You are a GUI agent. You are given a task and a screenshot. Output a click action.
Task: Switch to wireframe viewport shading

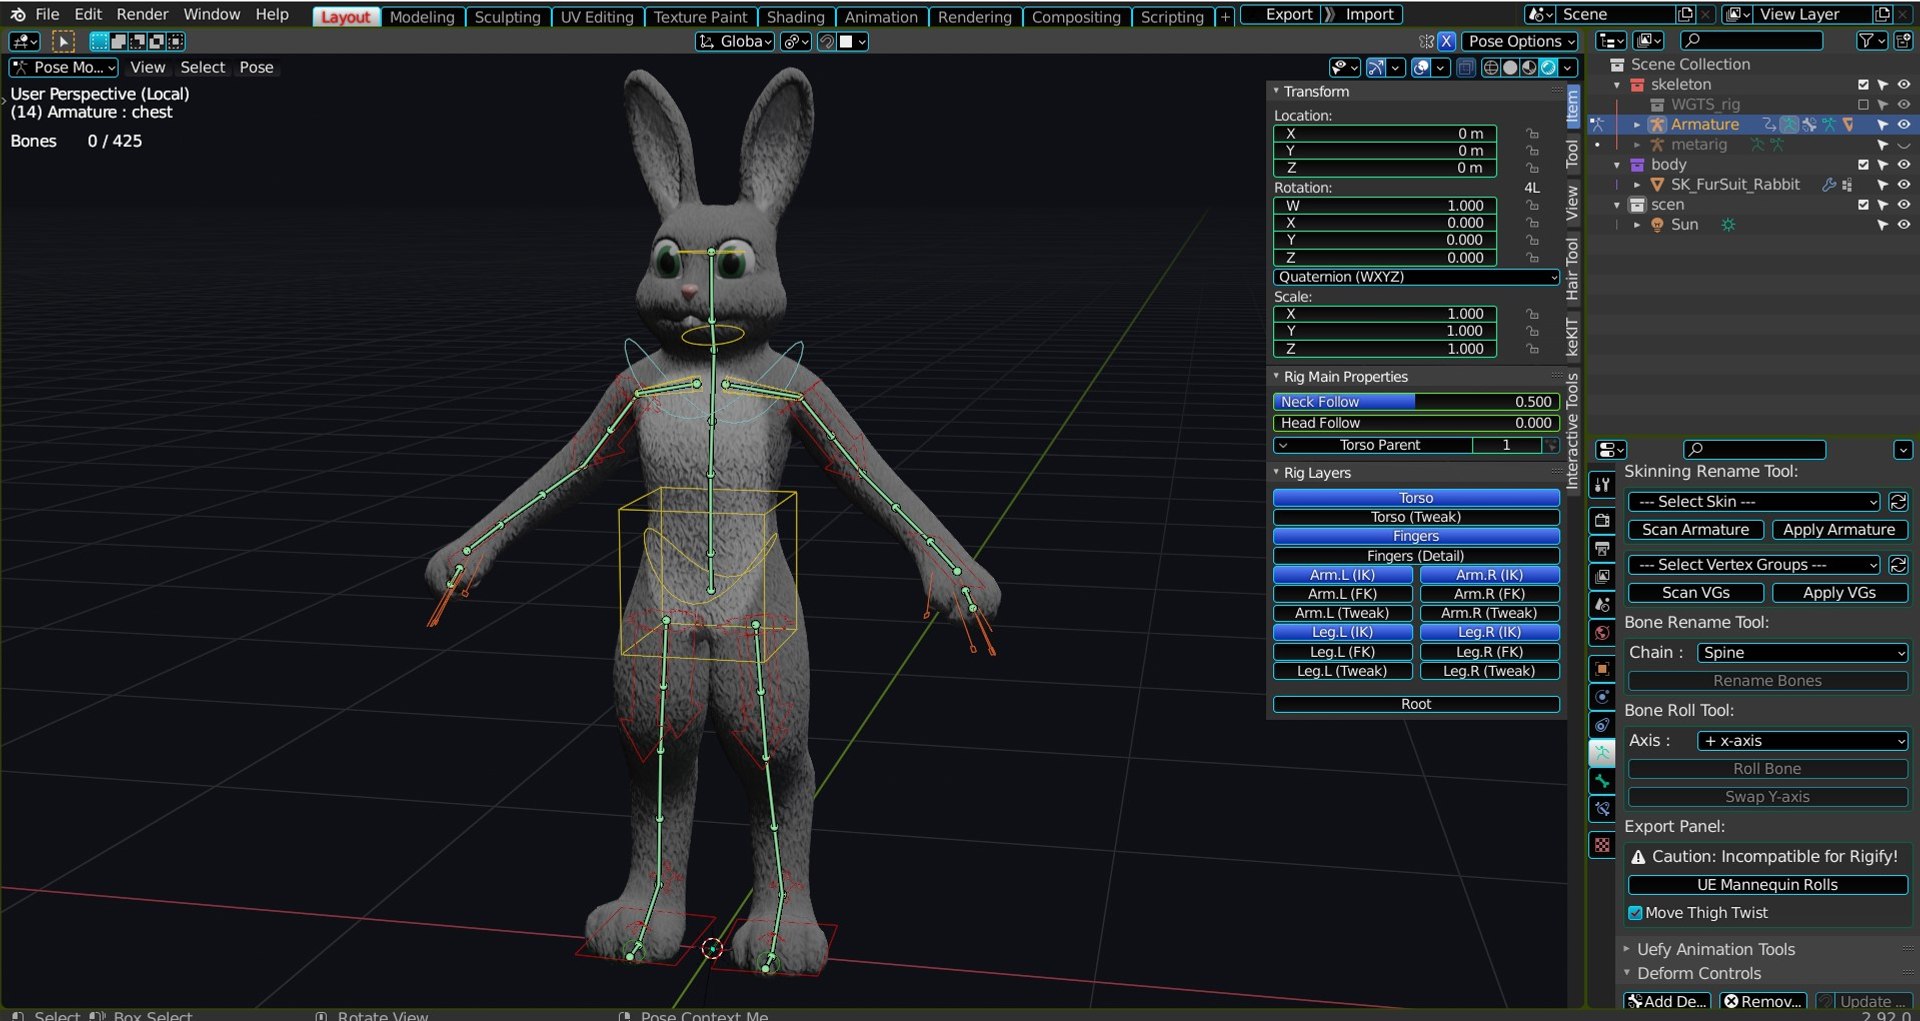[x=1491, y=68]
